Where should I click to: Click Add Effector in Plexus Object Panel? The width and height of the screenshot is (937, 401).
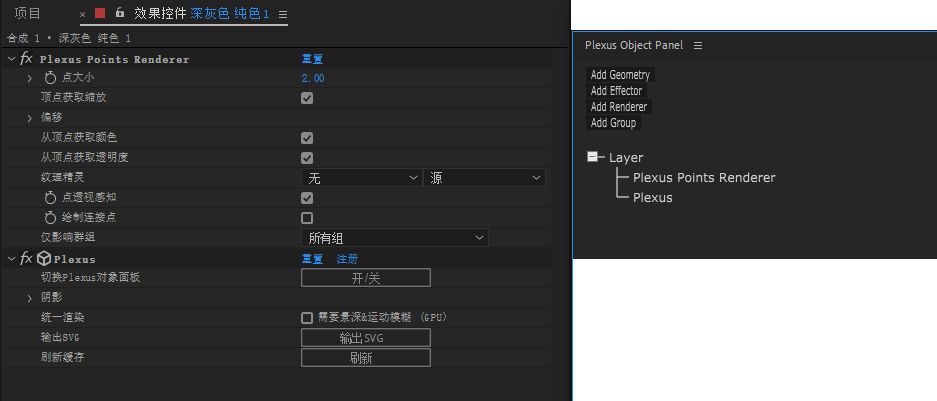click(617, 91)
